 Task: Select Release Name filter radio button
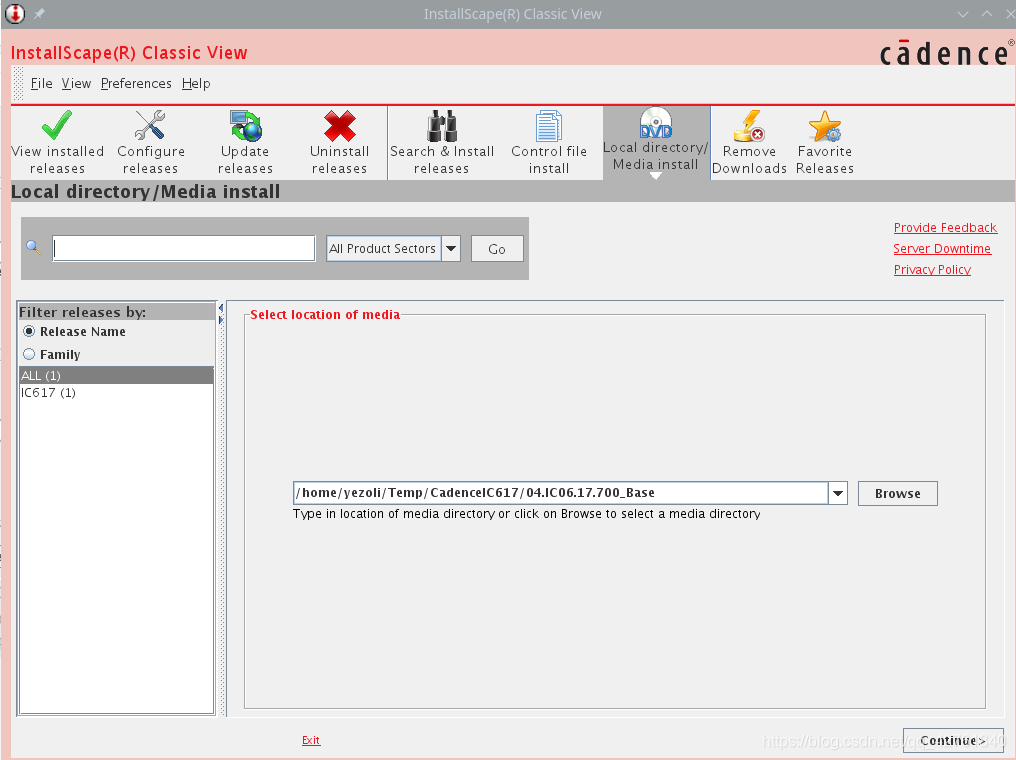pos(29,331)
